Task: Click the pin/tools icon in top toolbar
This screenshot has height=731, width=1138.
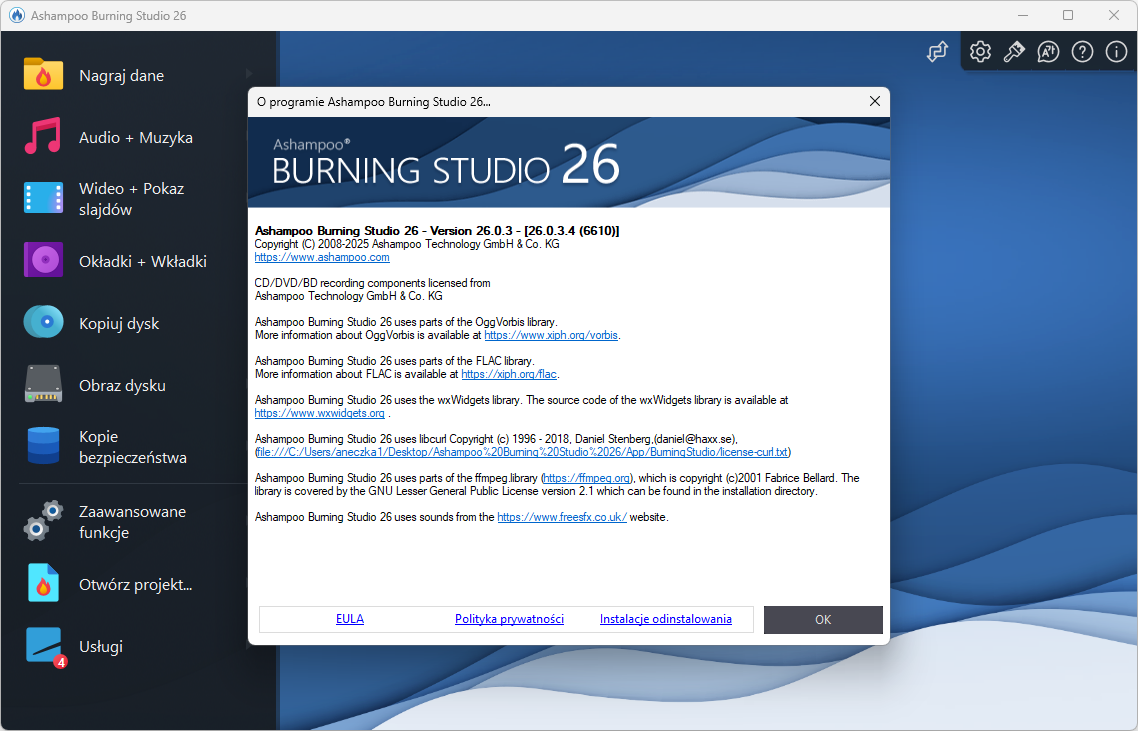Action: 1014,52
